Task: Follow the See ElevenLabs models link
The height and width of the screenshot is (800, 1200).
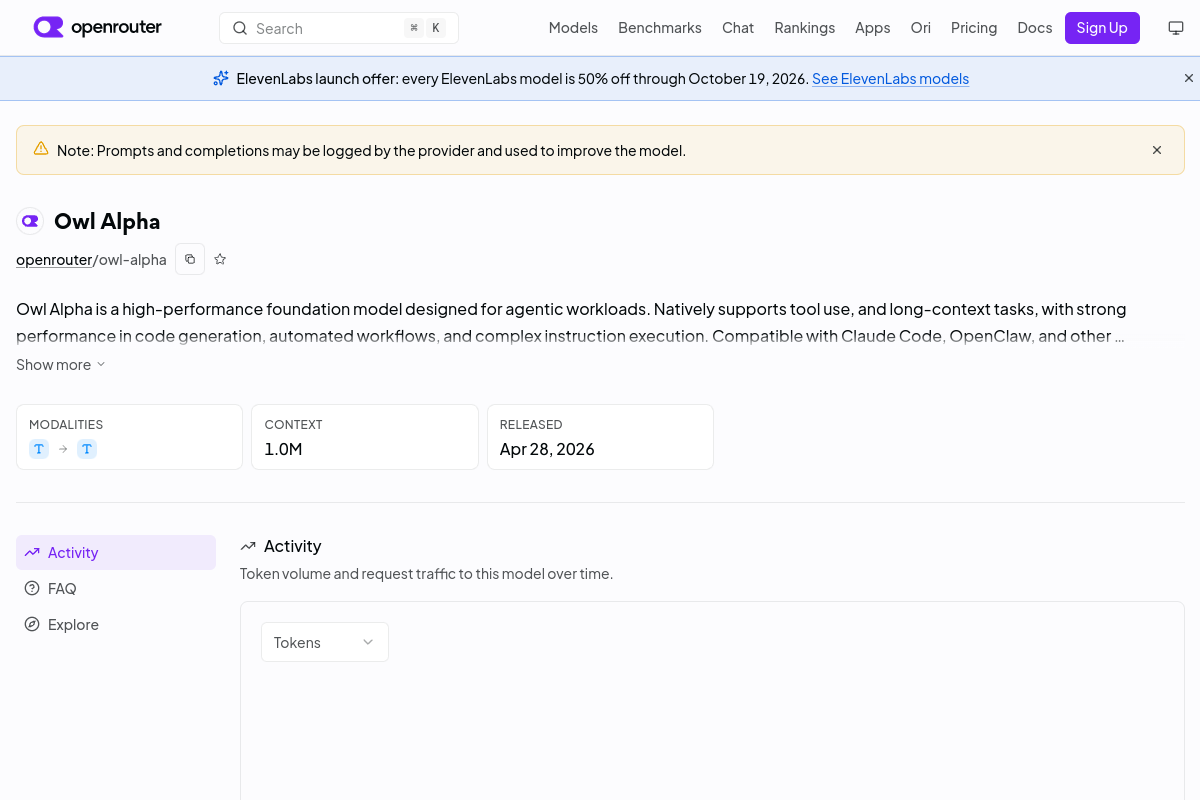Action: click(x=890, y=78)
